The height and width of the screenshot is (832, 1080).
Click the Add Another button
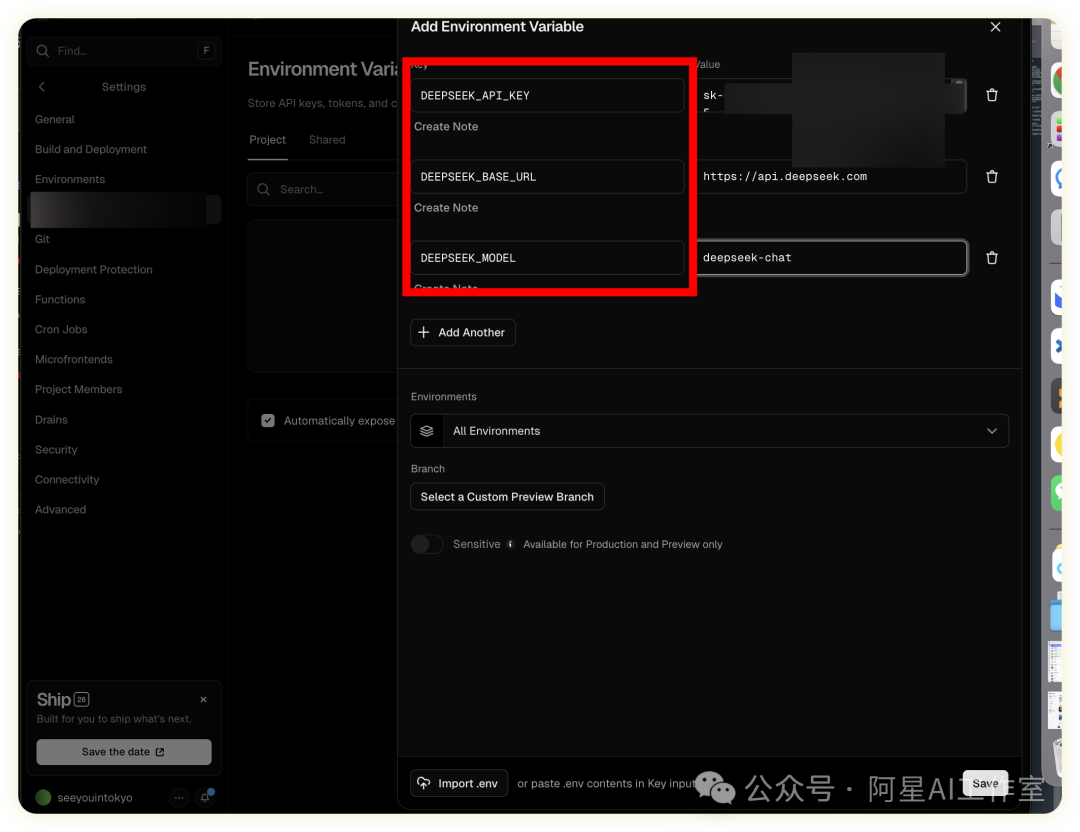[463, 333]
